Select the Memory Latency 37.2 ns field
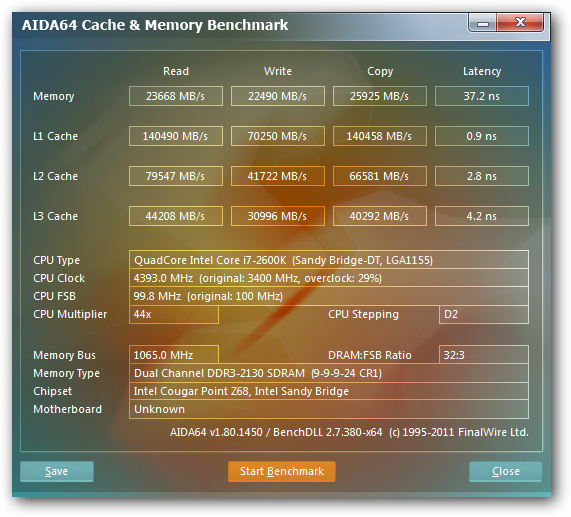The height and width of the screenshot is (517, 571). [481, 96]
